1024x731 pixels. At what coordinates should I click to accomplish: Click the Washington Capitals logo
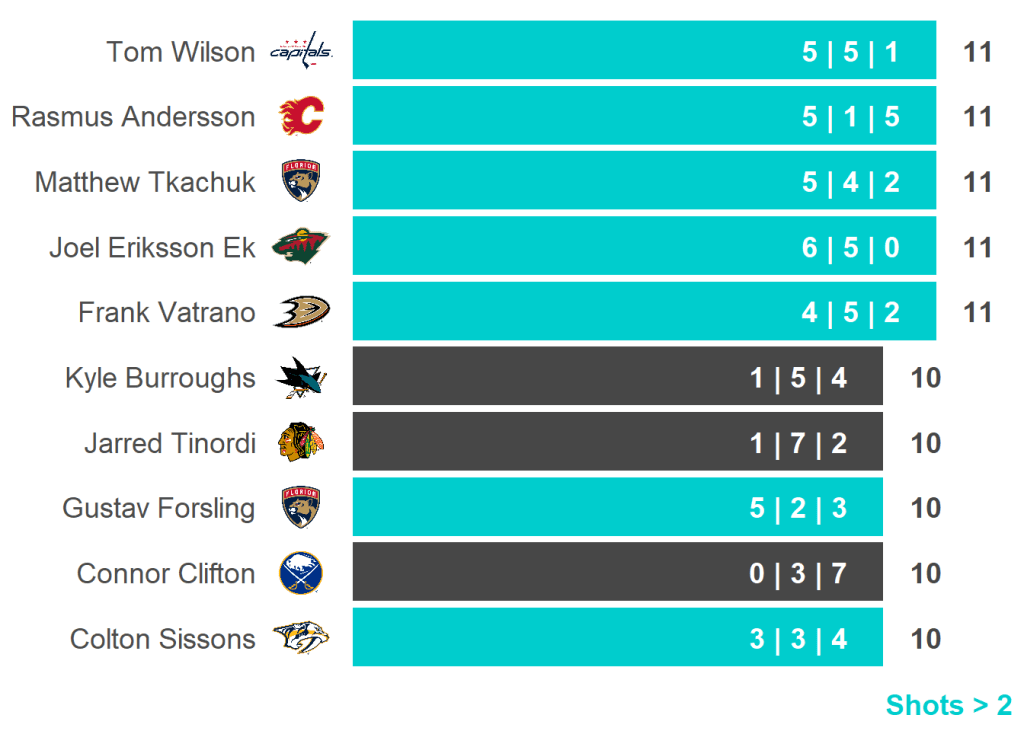(x=301, y=50)
